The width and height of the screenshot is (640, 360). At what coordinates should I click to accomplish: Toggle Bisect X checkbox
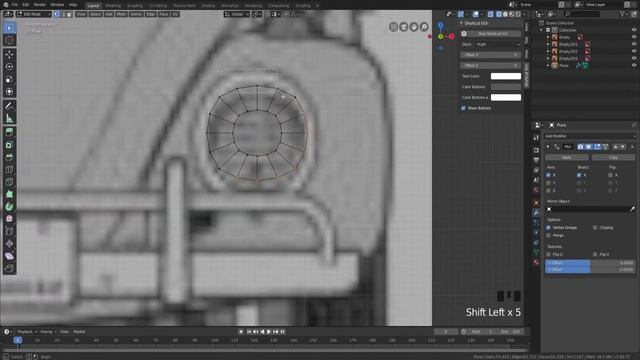click(579, 175)
